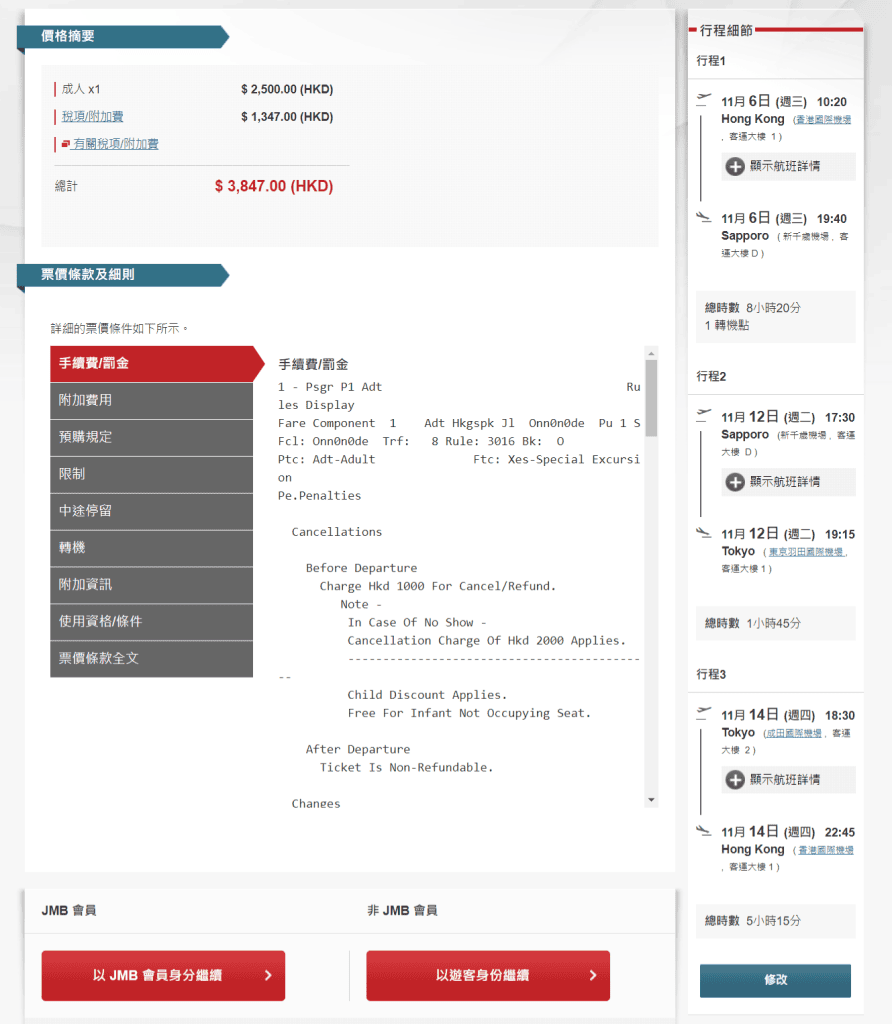This screenshot has height=1024, width=892.
Task: Click the plus icon for 行程1 flight details
Action: click(x=735, y=166)
